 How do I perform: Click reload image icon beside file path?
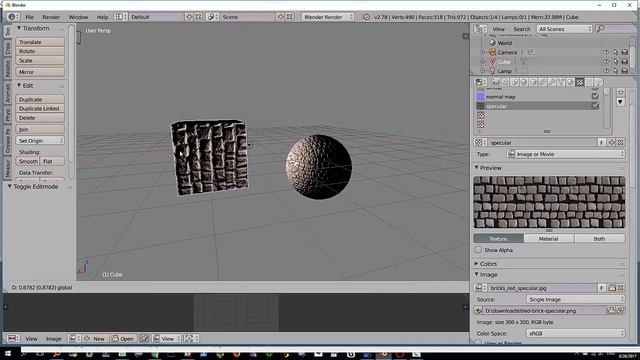pyautogui.click(x=620, y=311)
